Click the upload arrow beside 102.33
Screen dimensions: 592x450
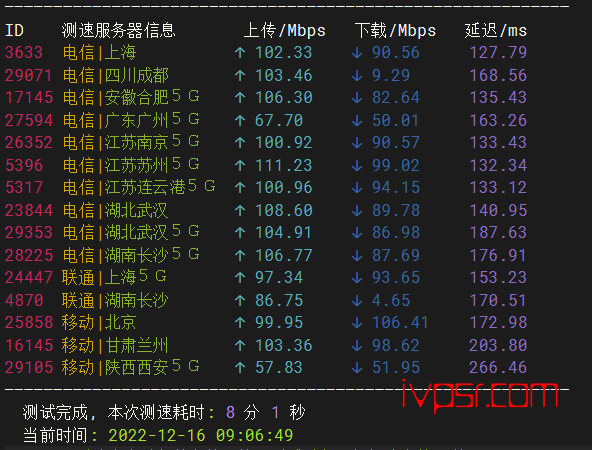point(240,53)
